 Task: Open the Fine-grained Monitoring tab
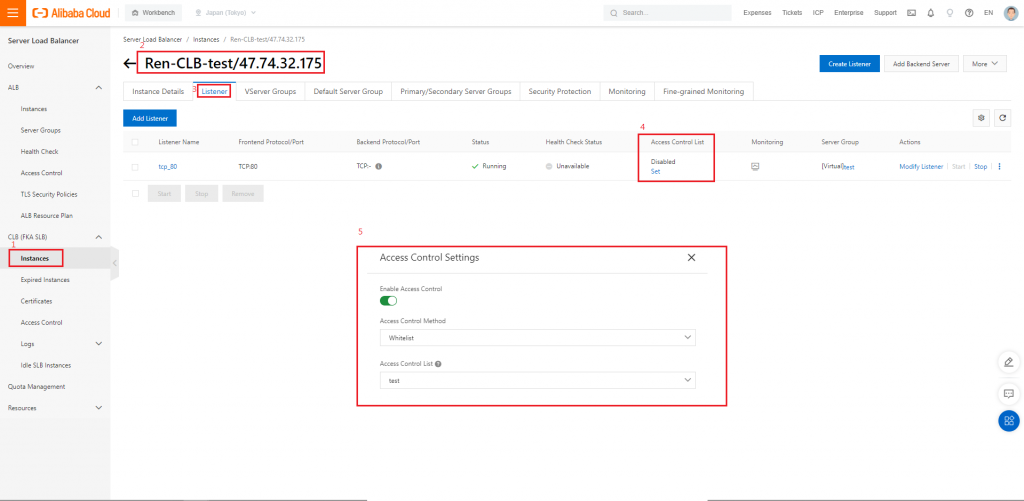pyautogui.click(x=703, y=91)
